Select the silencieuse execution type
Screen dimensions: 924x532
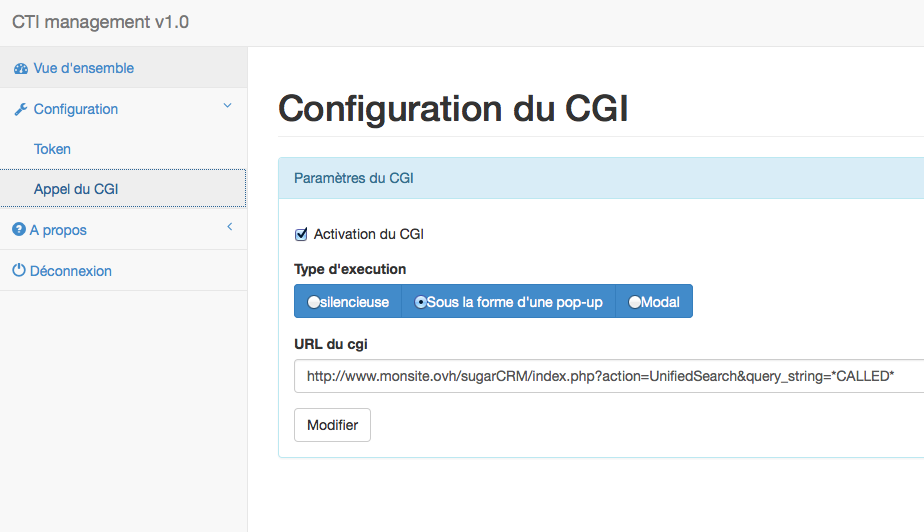pos(313,302)
